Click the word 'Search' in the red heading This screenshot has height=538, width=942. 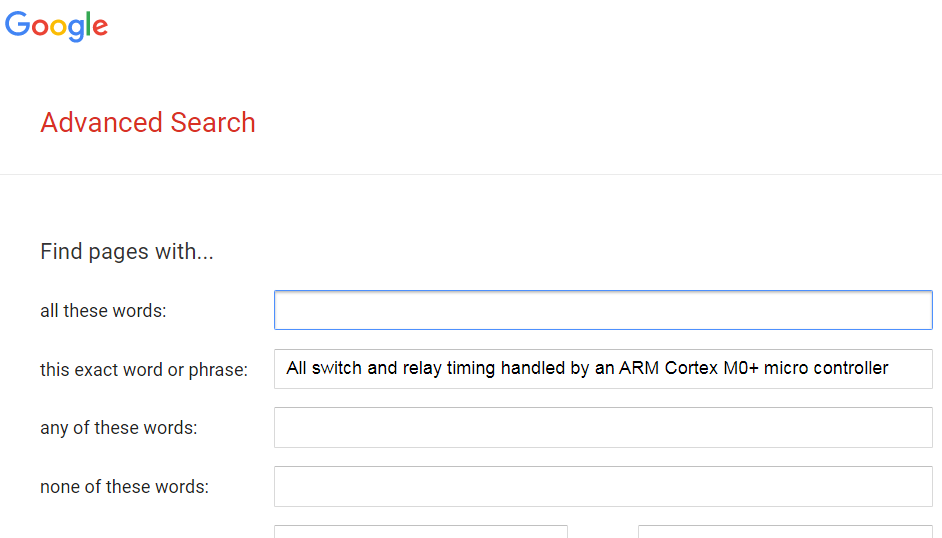tap(213, 122)
